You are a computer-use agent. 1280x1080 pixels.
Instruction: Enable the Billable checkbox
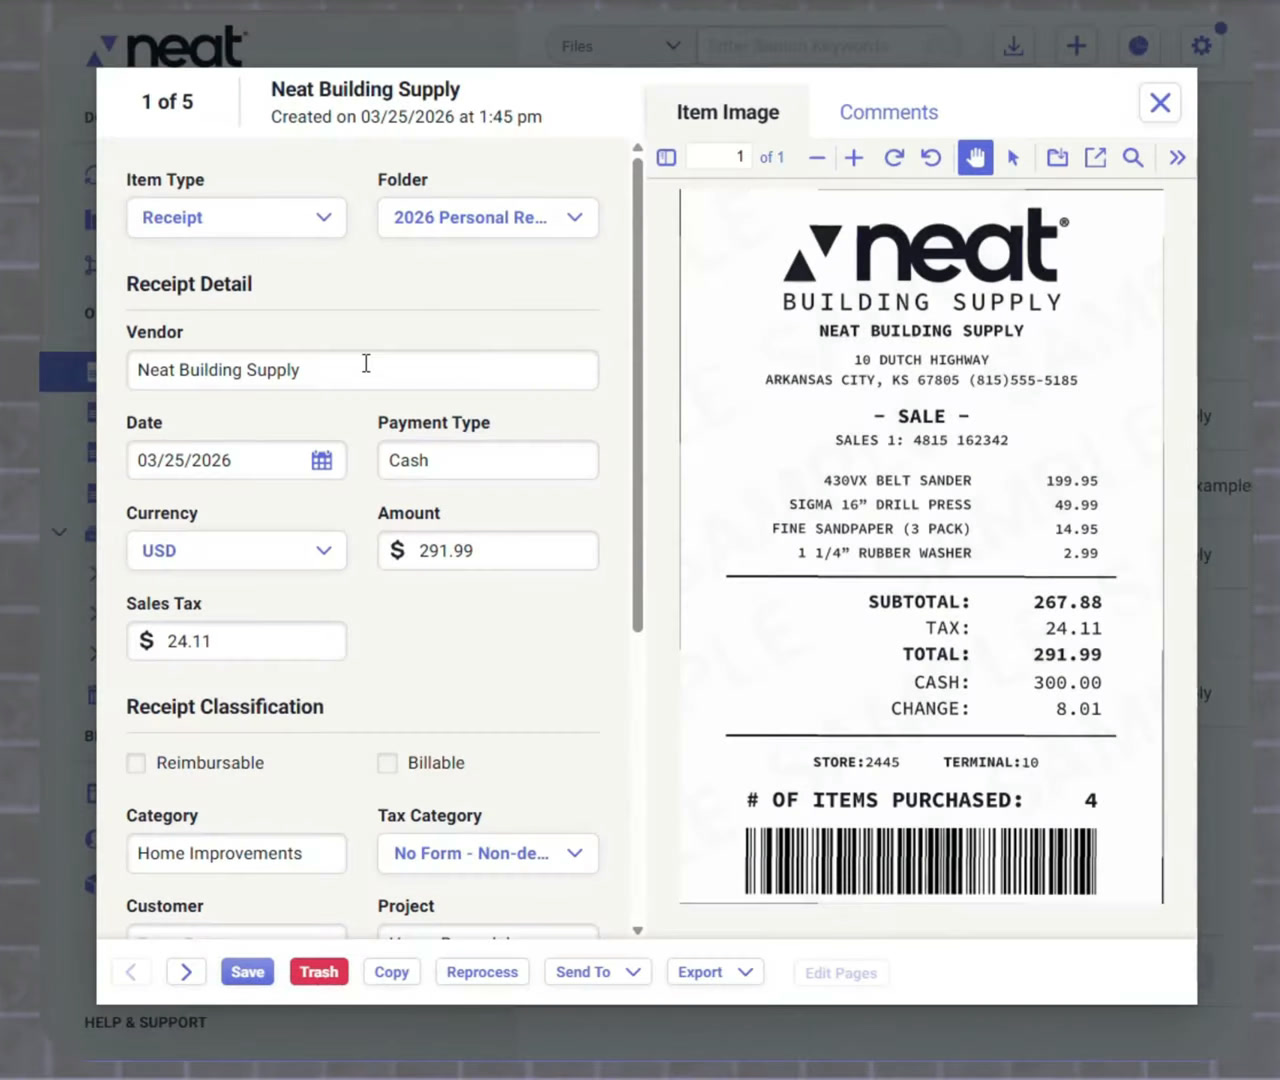[x=387, y=763]
